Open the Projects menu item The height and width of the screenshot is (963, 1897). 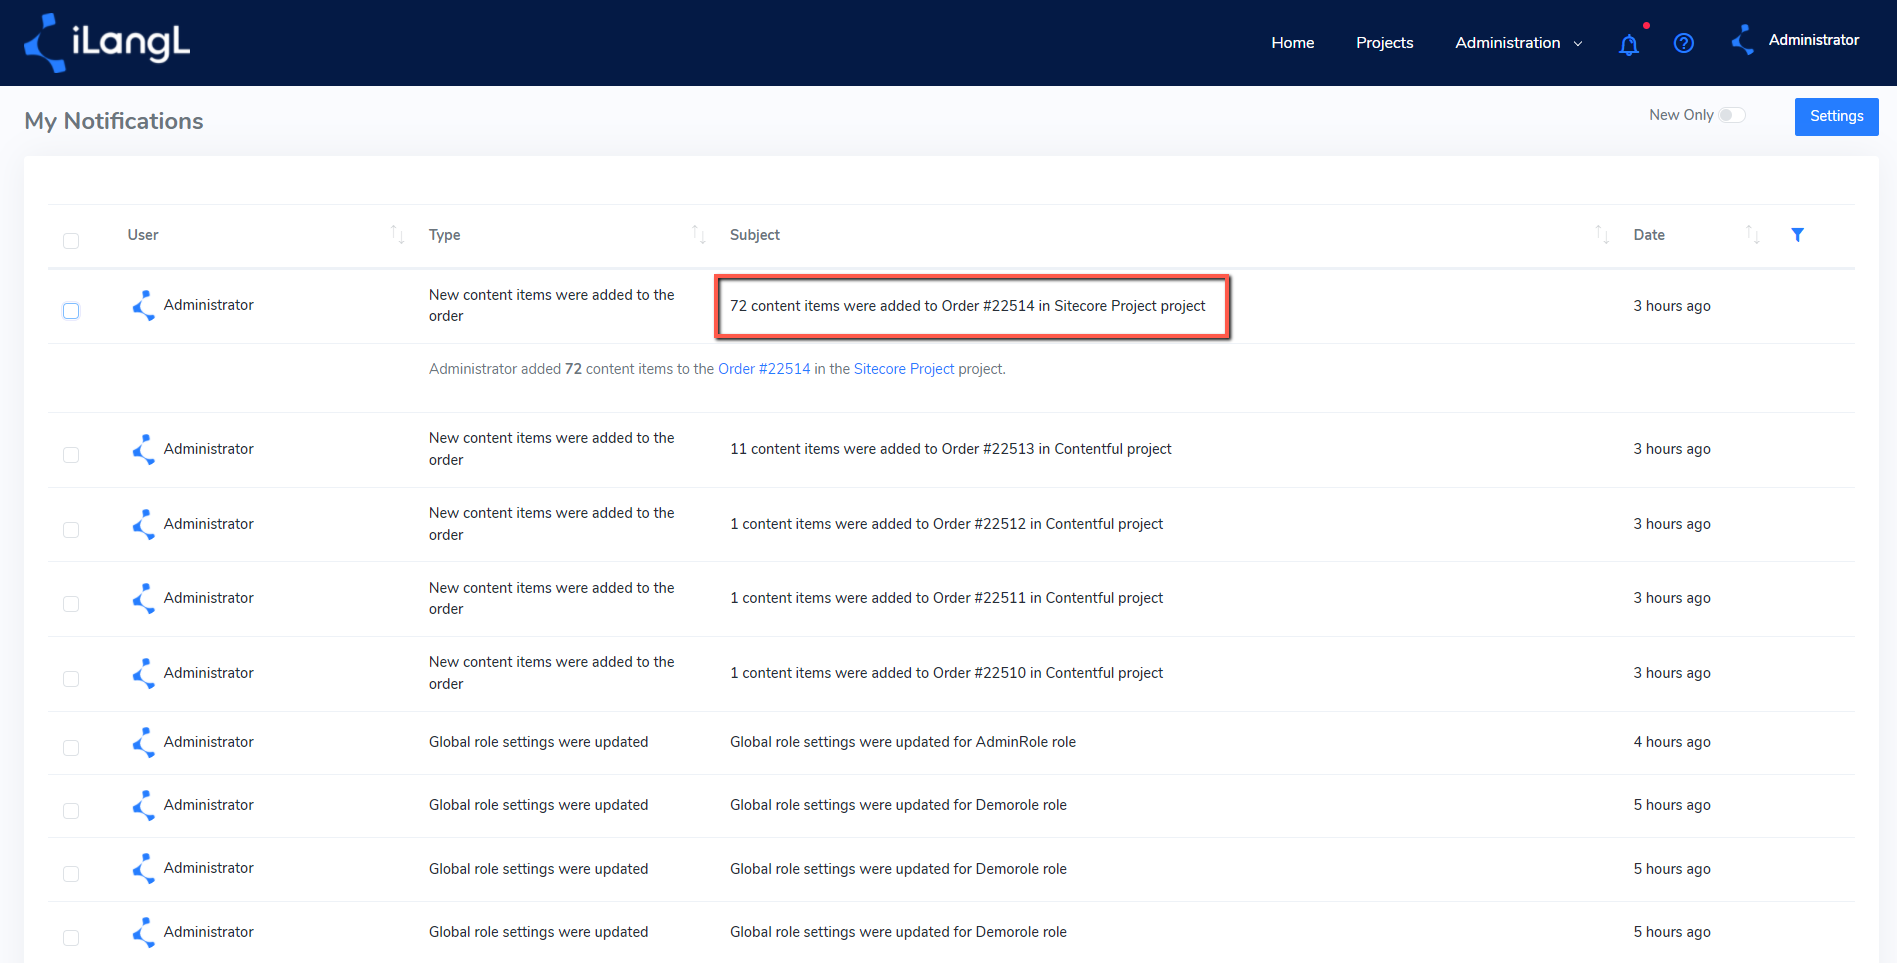(1384, 43)
